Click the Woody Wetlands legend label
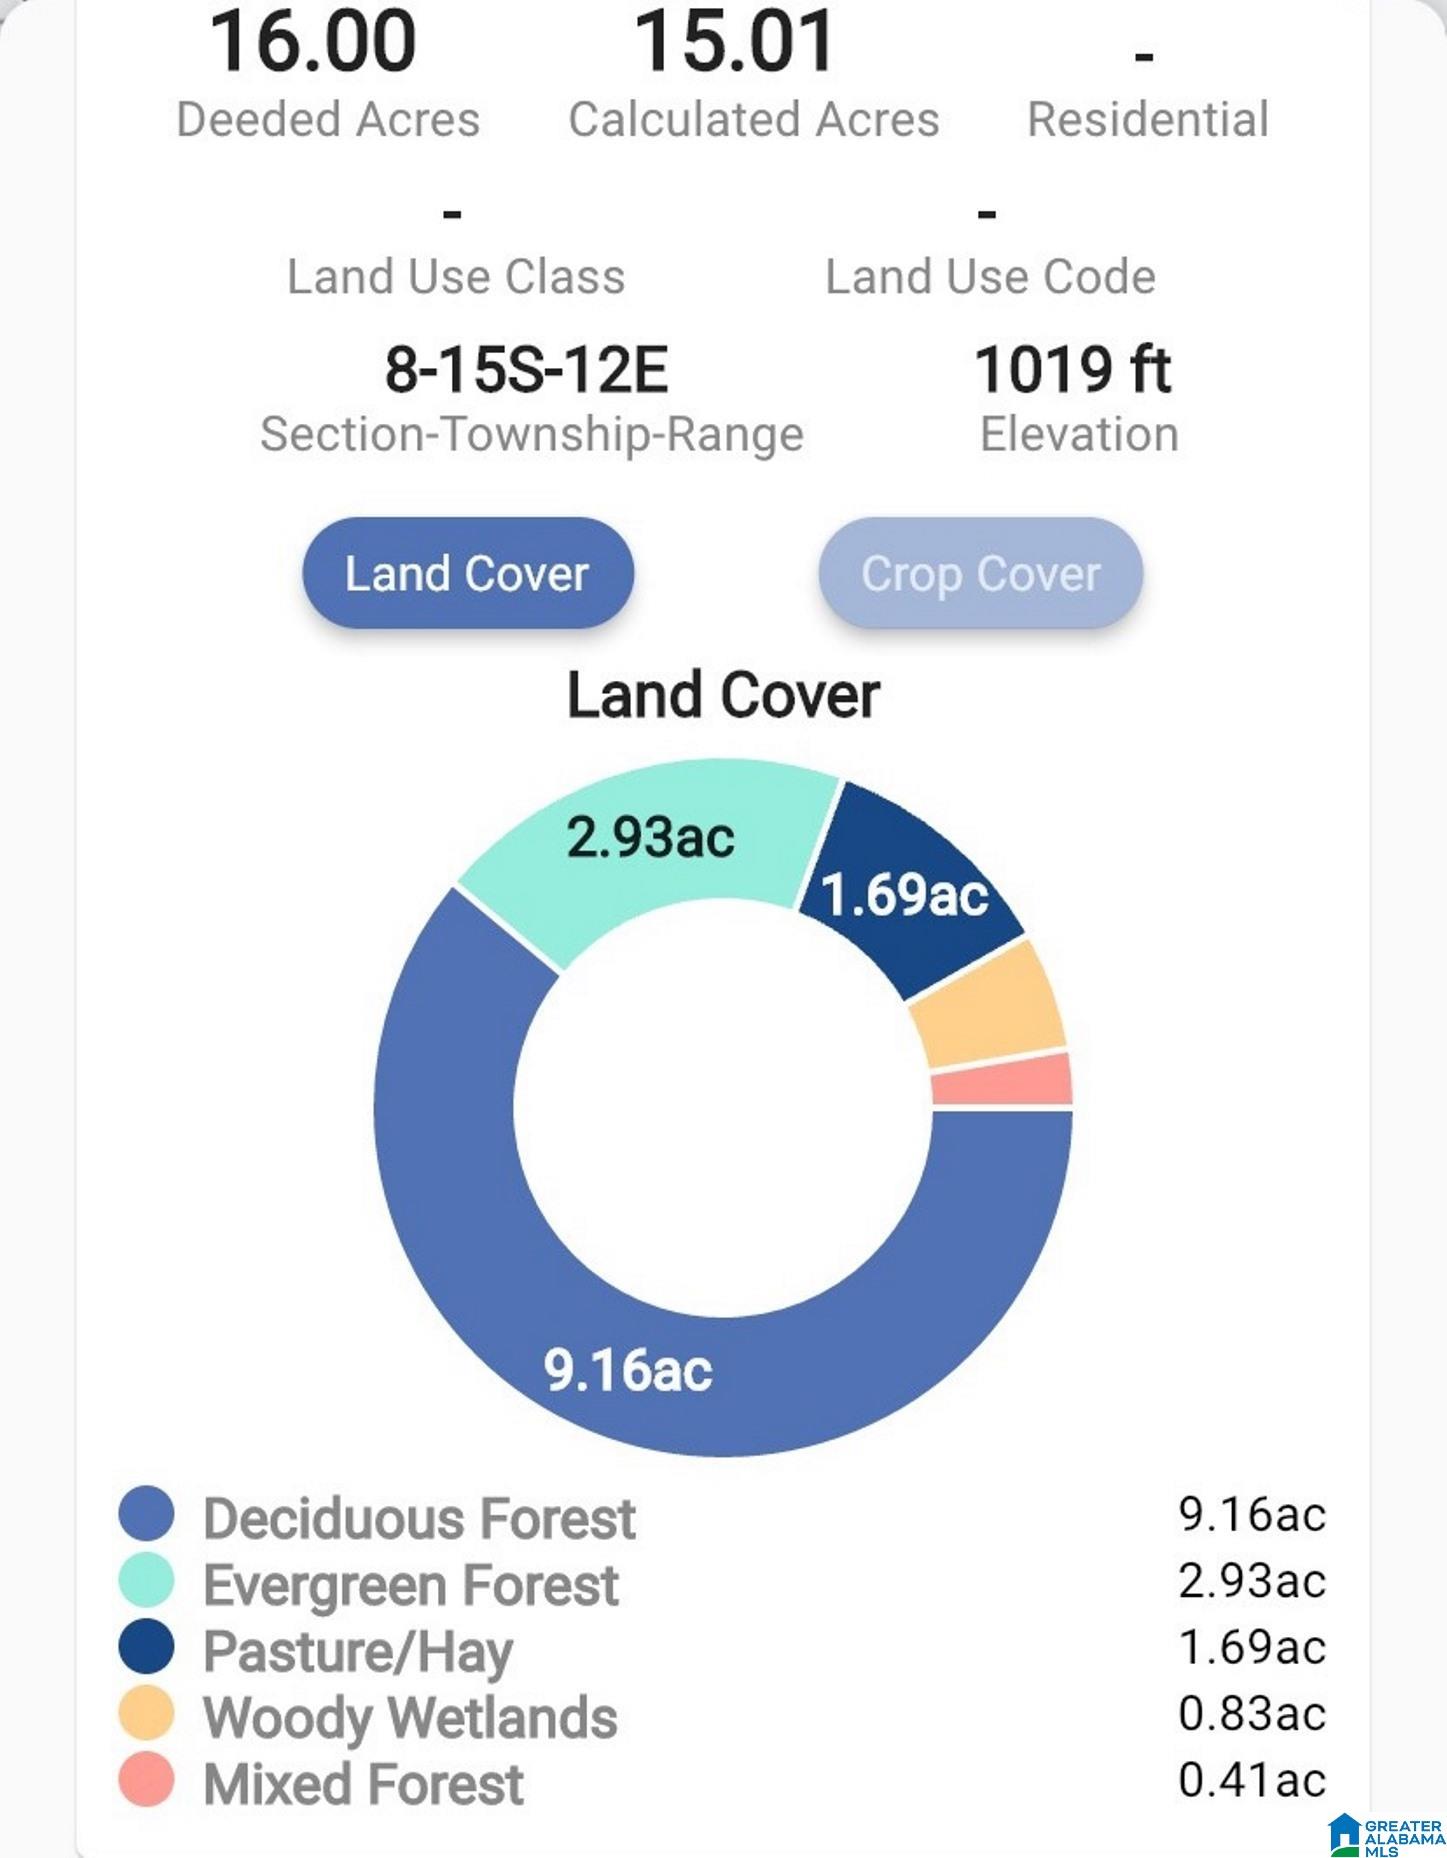Viewport: 1447px width, 1858px height. (410, 1718)
